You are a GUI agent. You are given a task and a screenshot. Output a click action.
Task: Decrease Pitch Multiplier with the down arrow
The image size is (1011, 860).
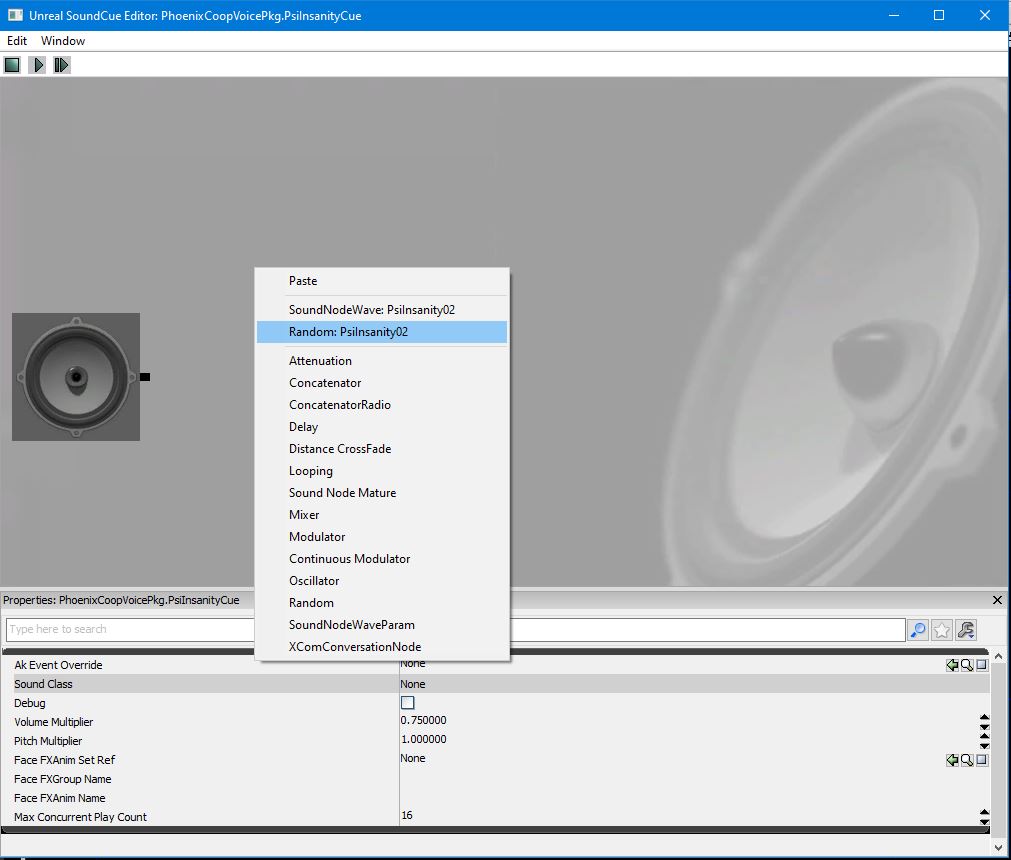[984, 746]
